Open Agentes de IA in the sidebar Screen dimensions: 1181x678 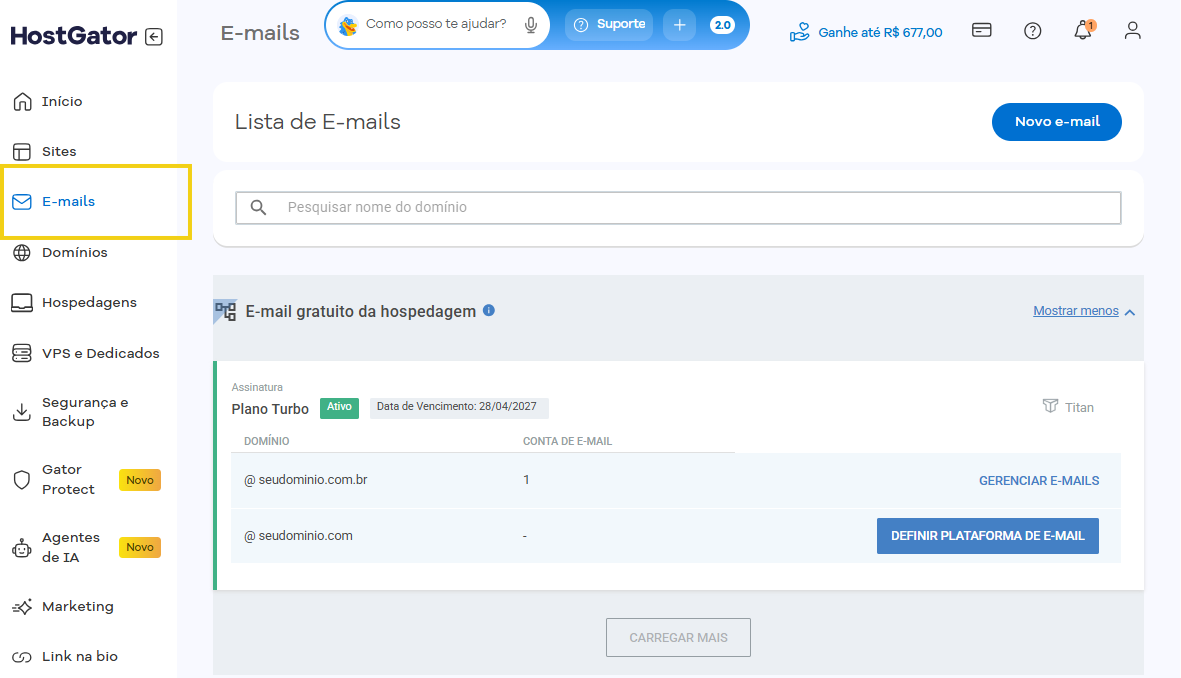pyautogui.click(x=70, y=547)
